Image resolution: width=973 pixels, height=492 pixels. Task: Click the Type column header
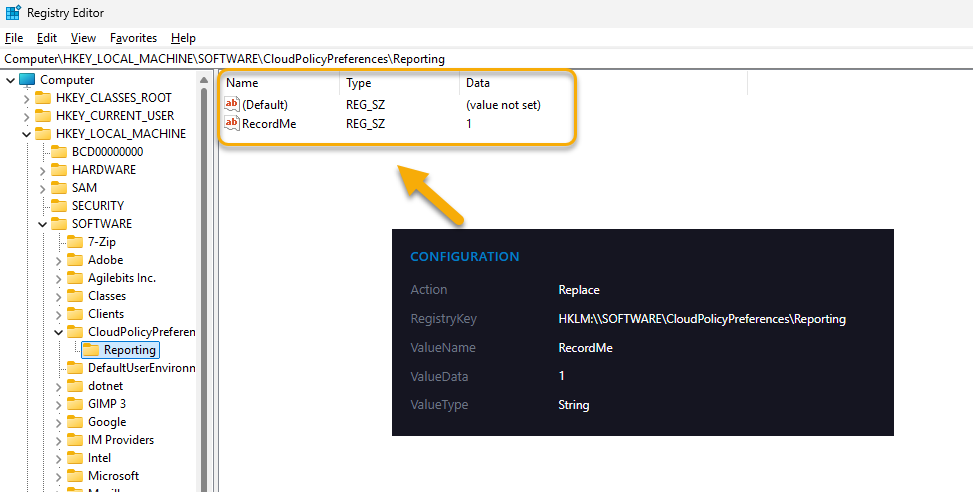[x=358, y=83]
